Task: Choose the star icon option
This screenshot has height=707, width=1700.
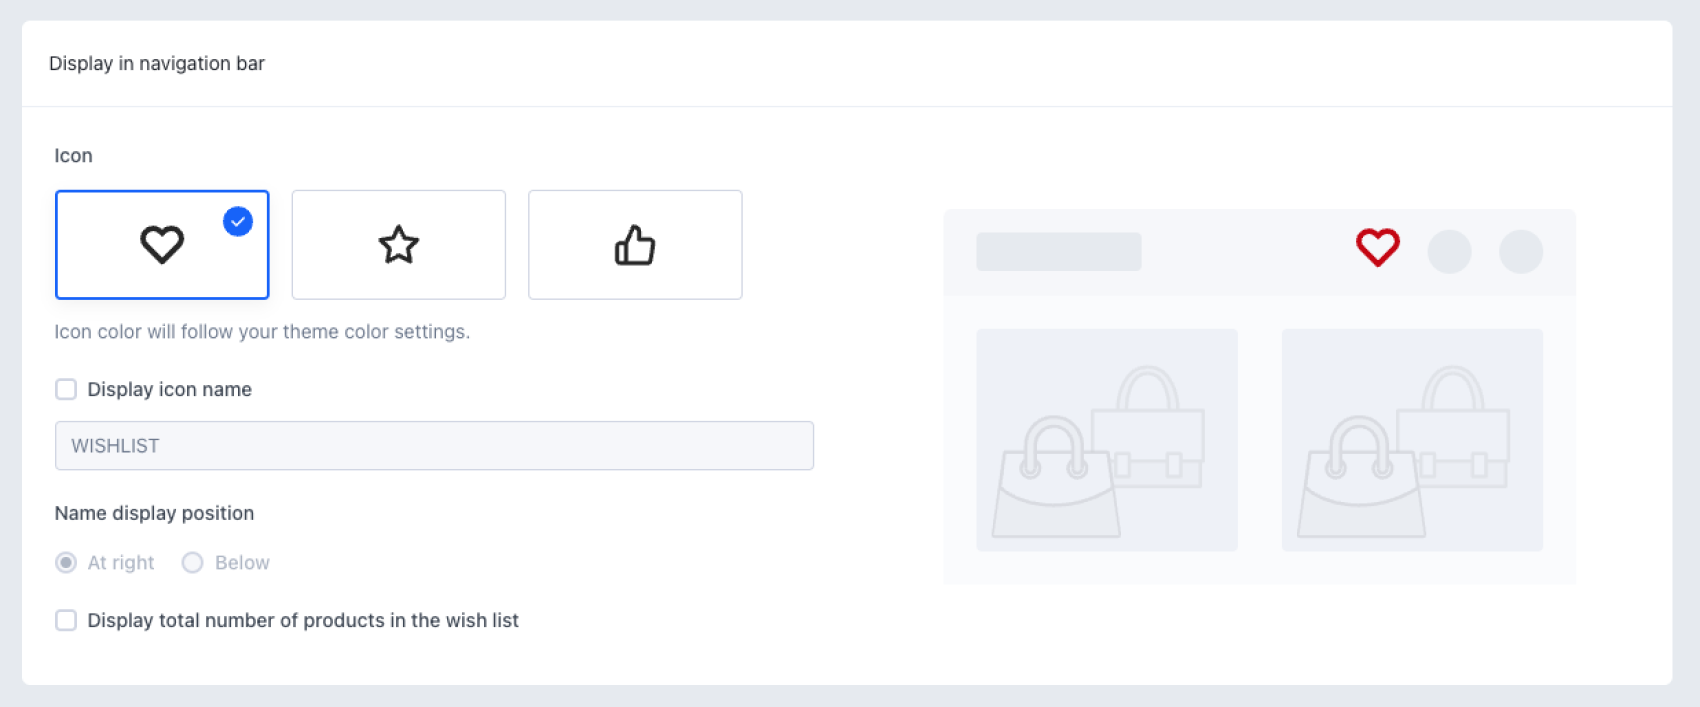Action: [x=398, y=245]
